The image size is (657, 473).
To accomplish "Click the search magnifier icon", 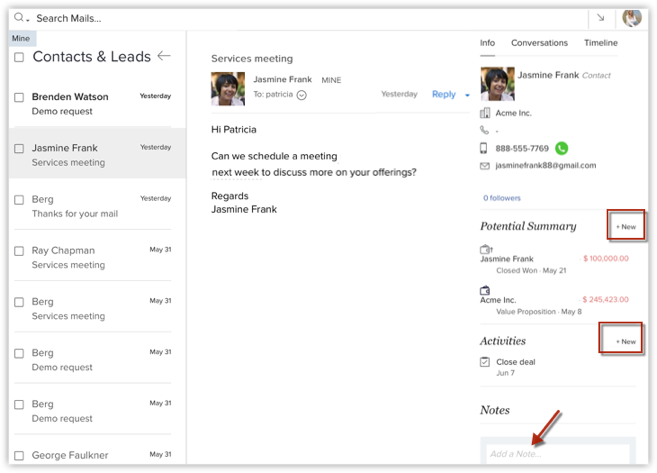I will 18,18.
